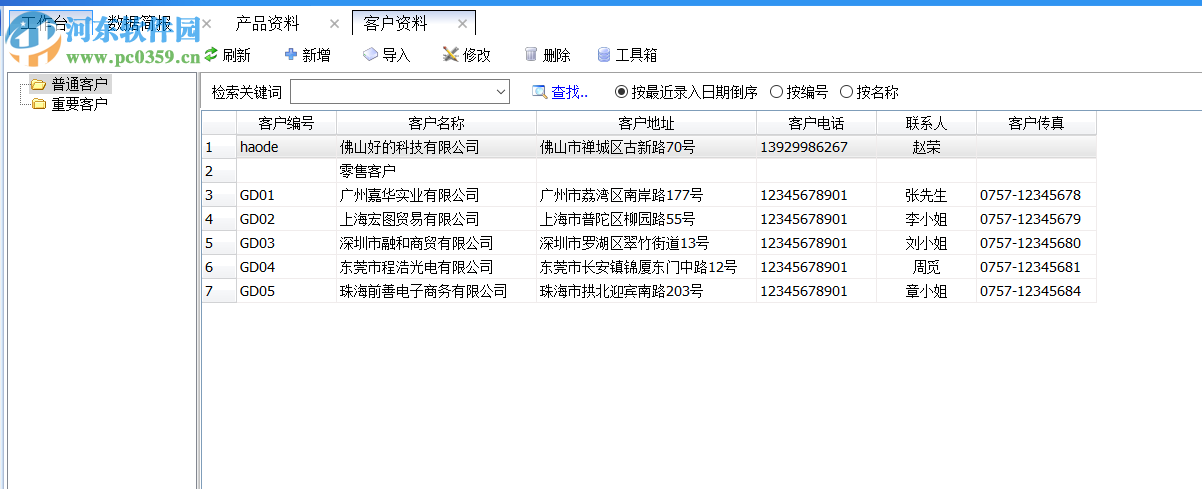Viewport: 1202px width, 489px height.
Task: Click the 新增 add icon
Action: coord(291,54)
